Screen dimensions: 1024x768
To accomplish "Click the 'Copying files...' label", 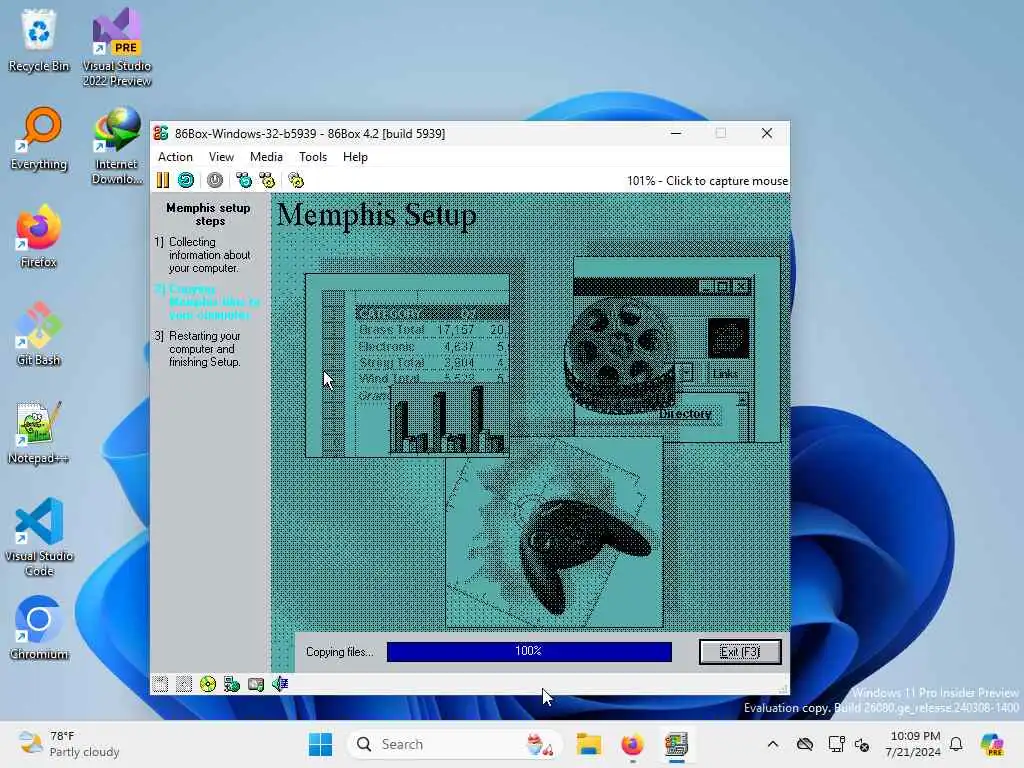I will pos(340,652).
